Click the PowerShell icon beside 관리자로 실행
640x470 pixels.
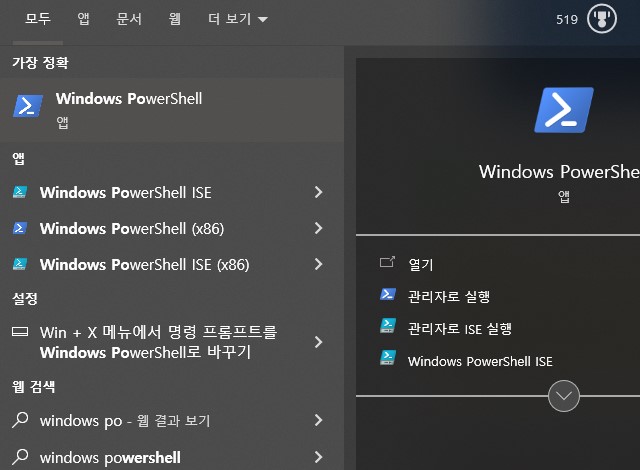(387, 294)
